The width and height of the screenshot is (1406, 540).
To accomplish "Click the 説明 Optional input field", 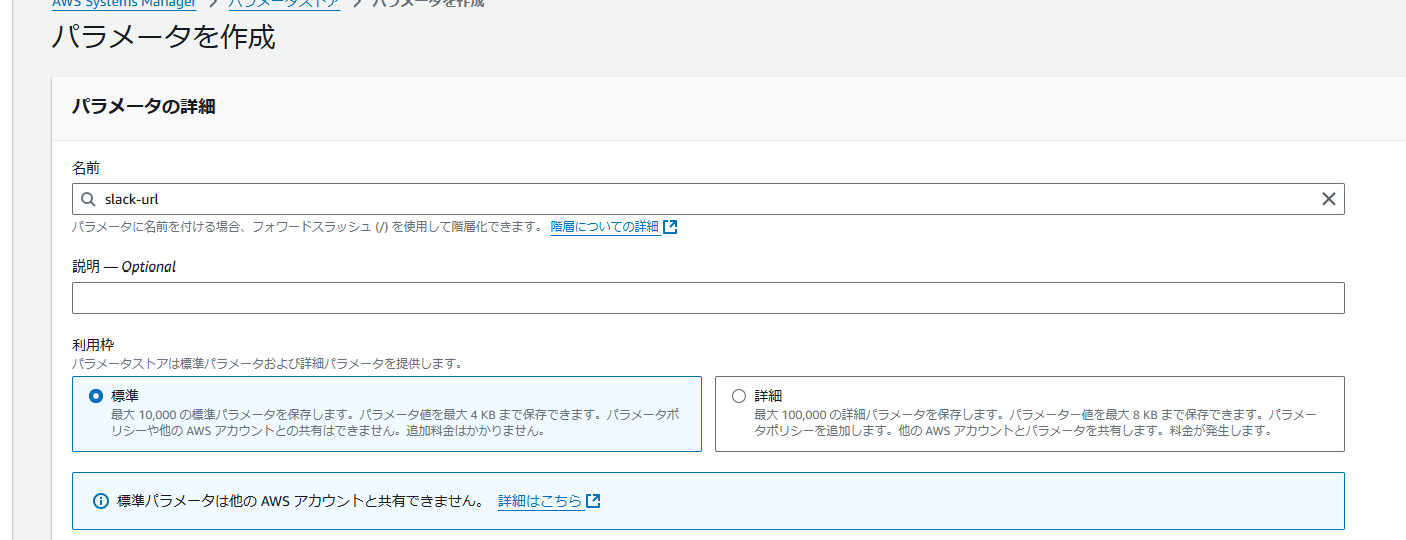I will (708, 298).
